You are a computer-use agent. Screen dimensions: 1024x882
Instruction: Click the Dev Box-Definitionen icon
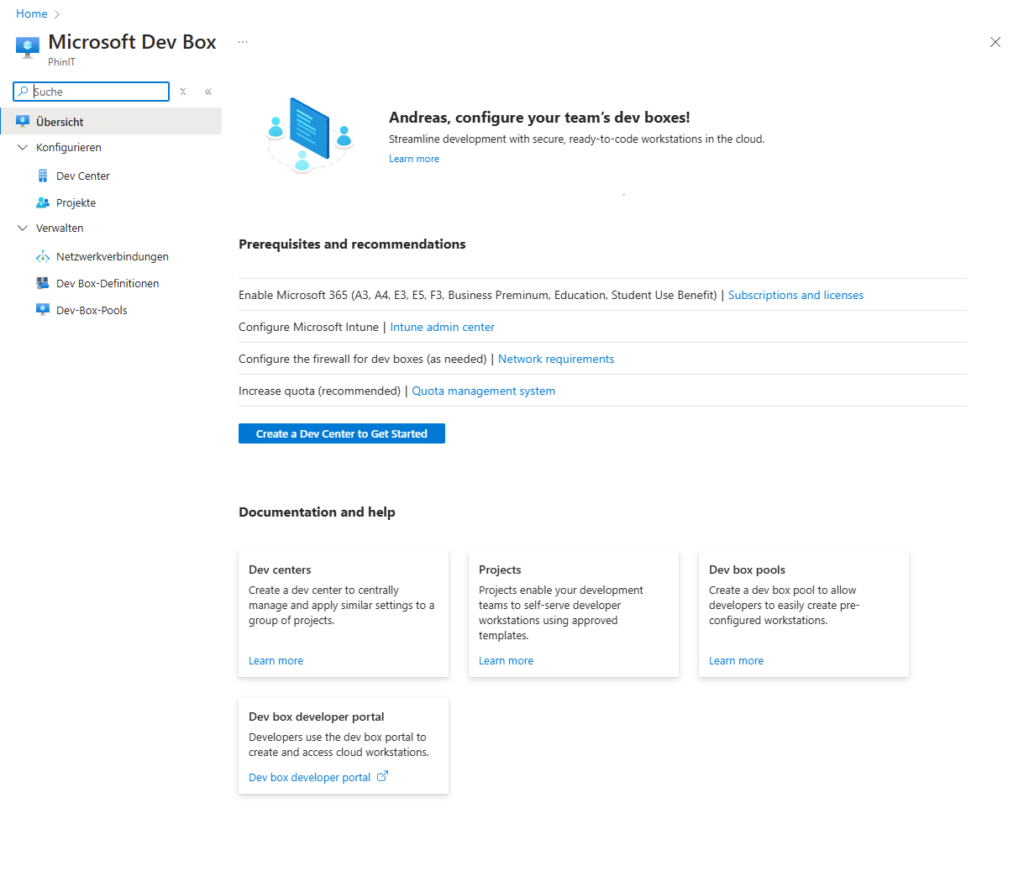pos(42,283)
